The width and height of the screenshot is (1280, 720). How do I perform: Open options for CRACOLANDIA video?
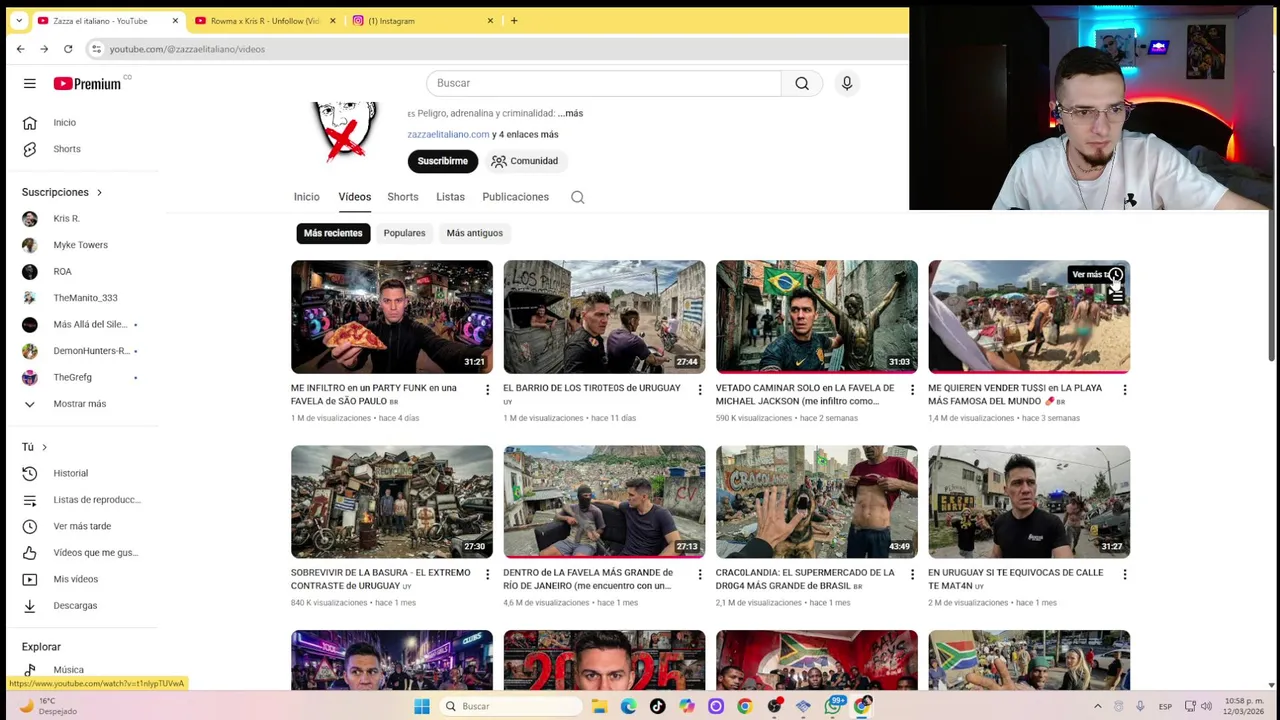click(912, 575)
